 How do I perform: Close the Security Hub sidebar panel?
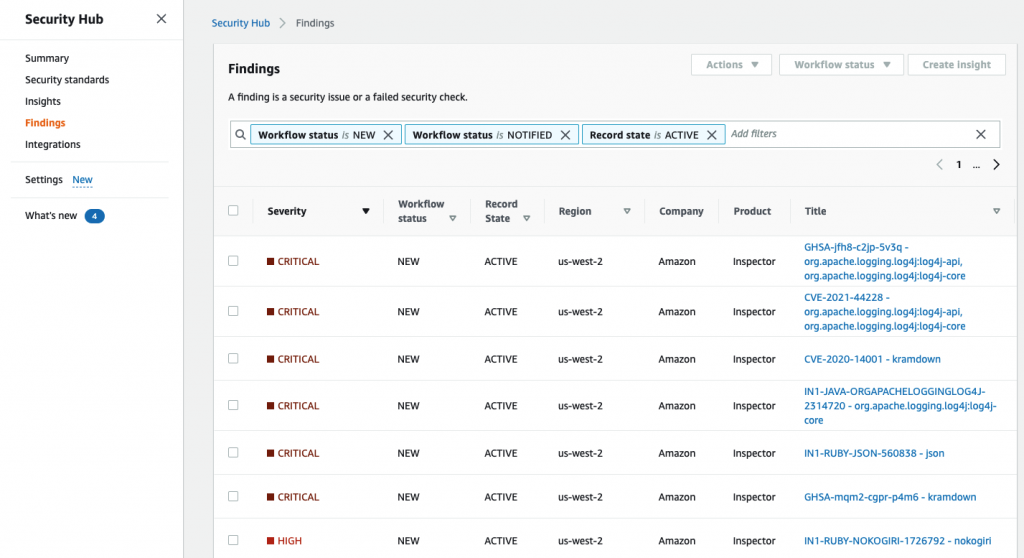pos(161,19)
